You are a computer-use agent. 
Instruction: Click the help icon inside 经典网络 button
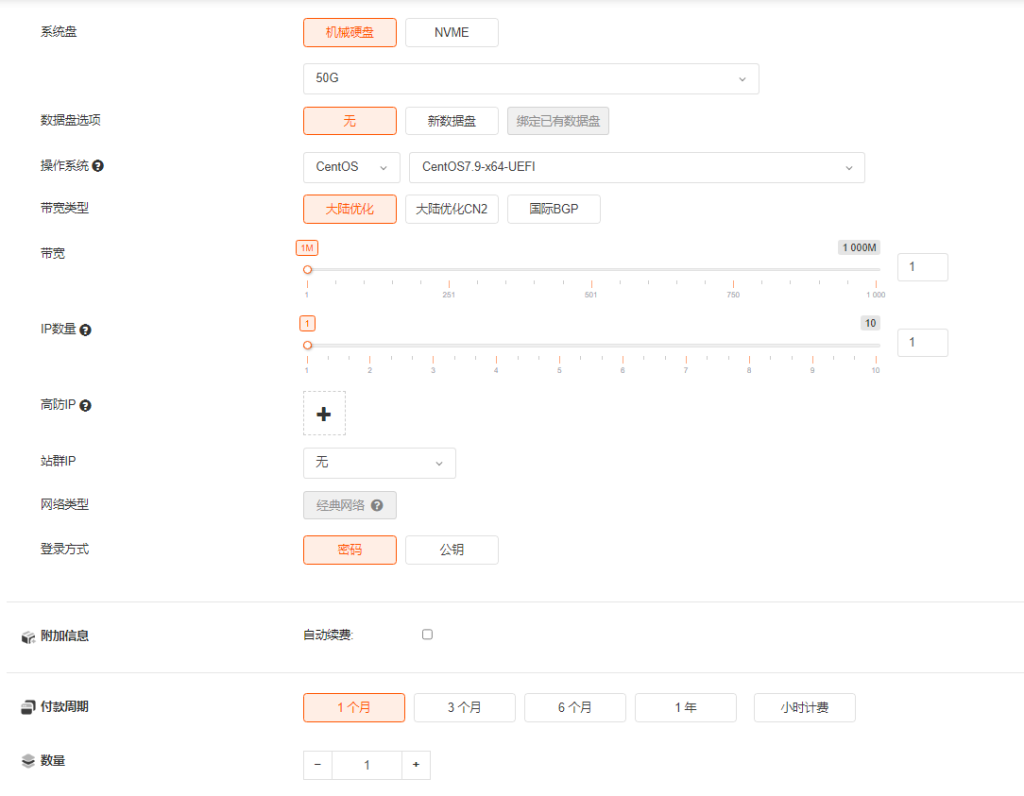click(x=377, y=506)
